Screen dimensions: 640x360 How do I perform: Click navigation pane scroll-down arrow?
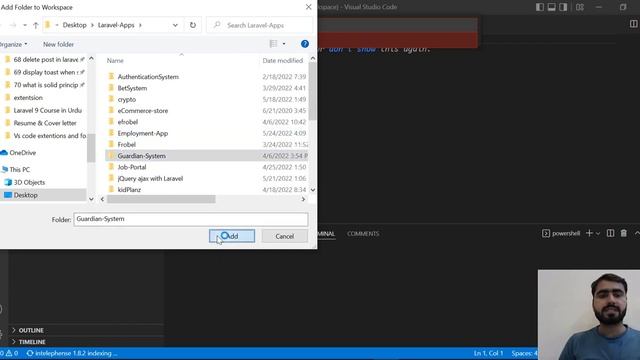tap(91, 199)
